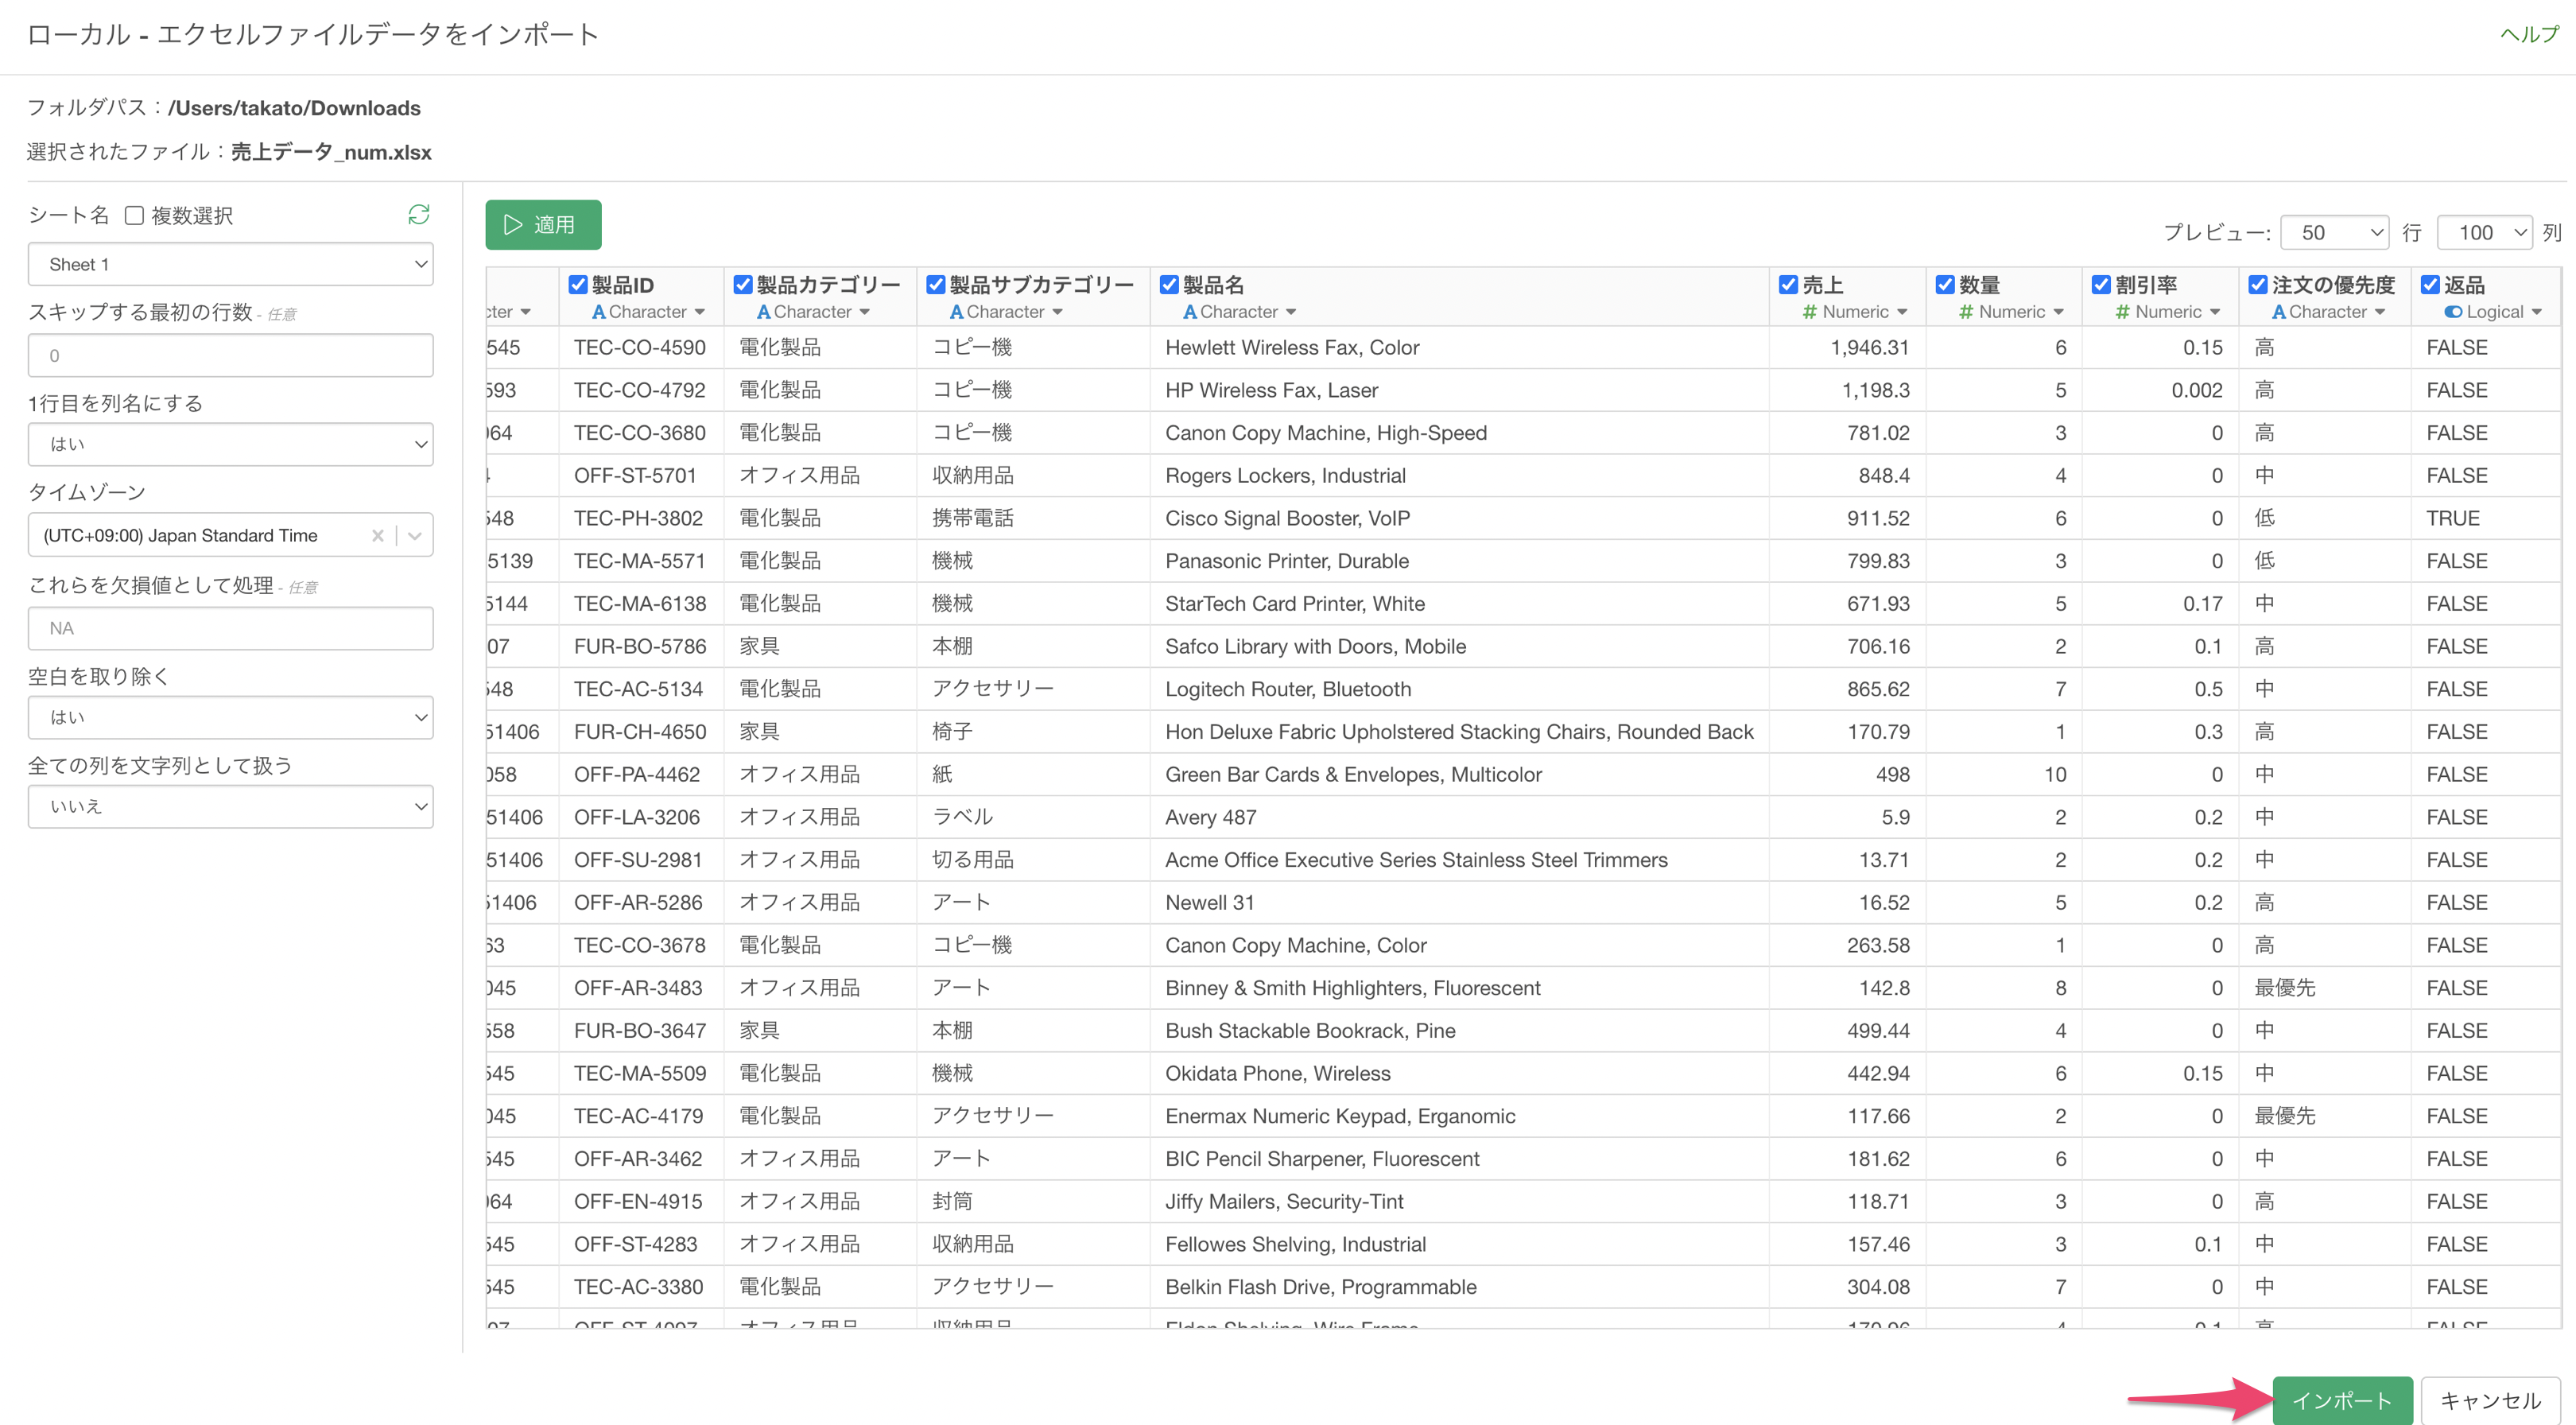
Task: Uncheck the 割引率 column checkbox
Action: pos(2102,285)
